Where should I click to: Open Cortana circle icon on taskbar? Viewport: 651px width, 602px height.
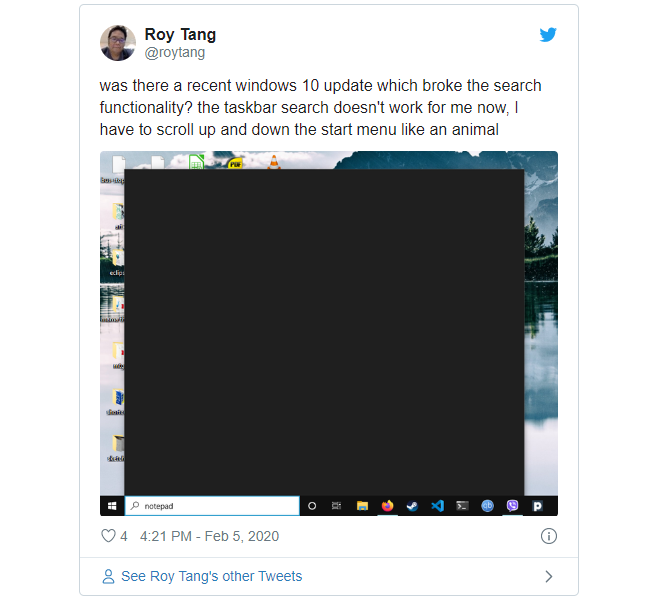pos(312,506)
